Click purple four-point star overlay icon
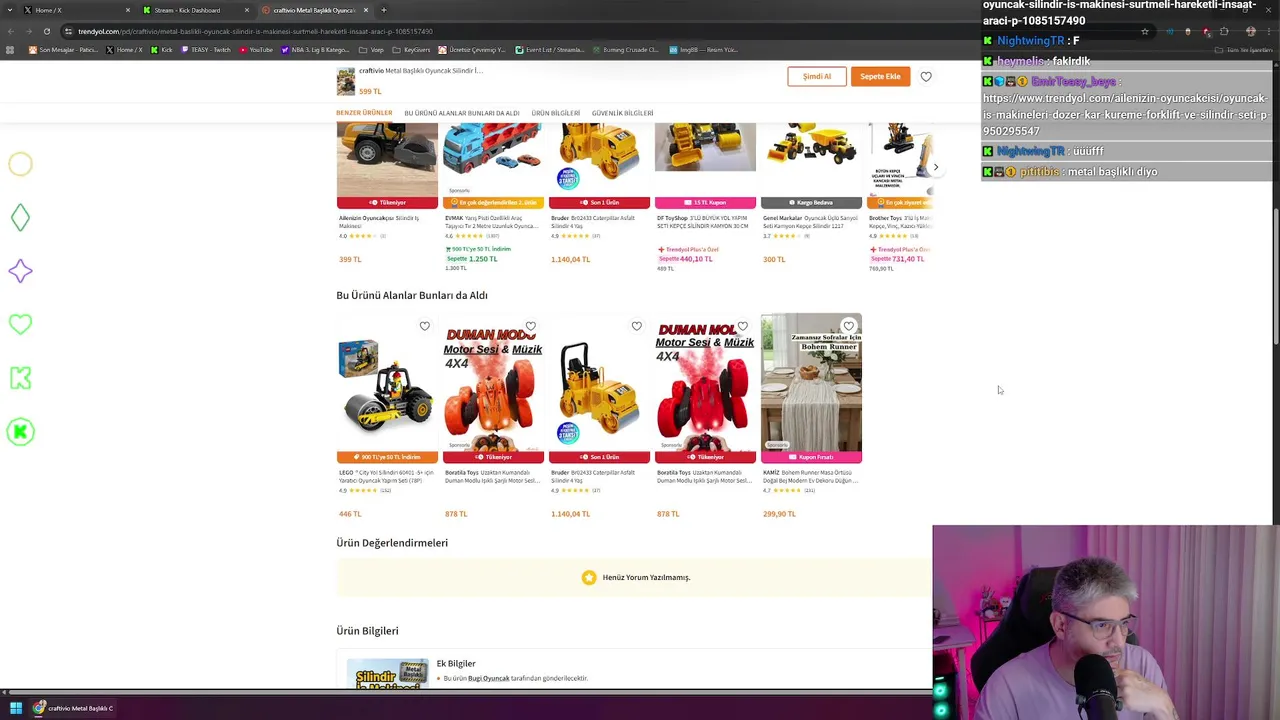The image size is (1280, 720). click(20, 271)
